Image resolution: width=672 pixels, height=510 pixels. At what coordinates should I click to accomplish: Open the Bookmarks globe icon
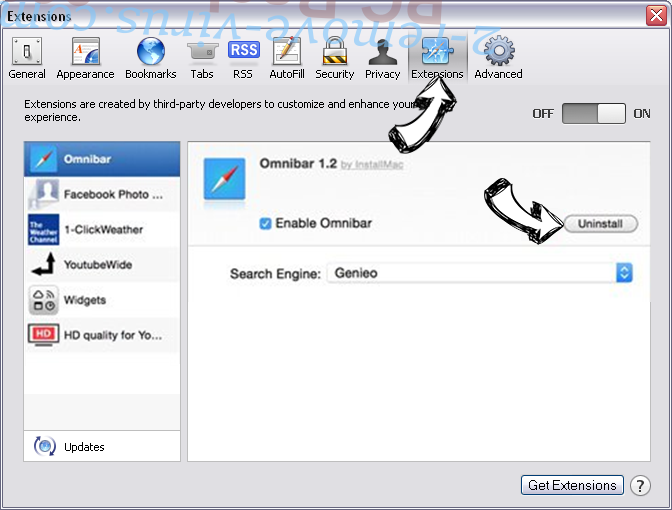[150, 51]
